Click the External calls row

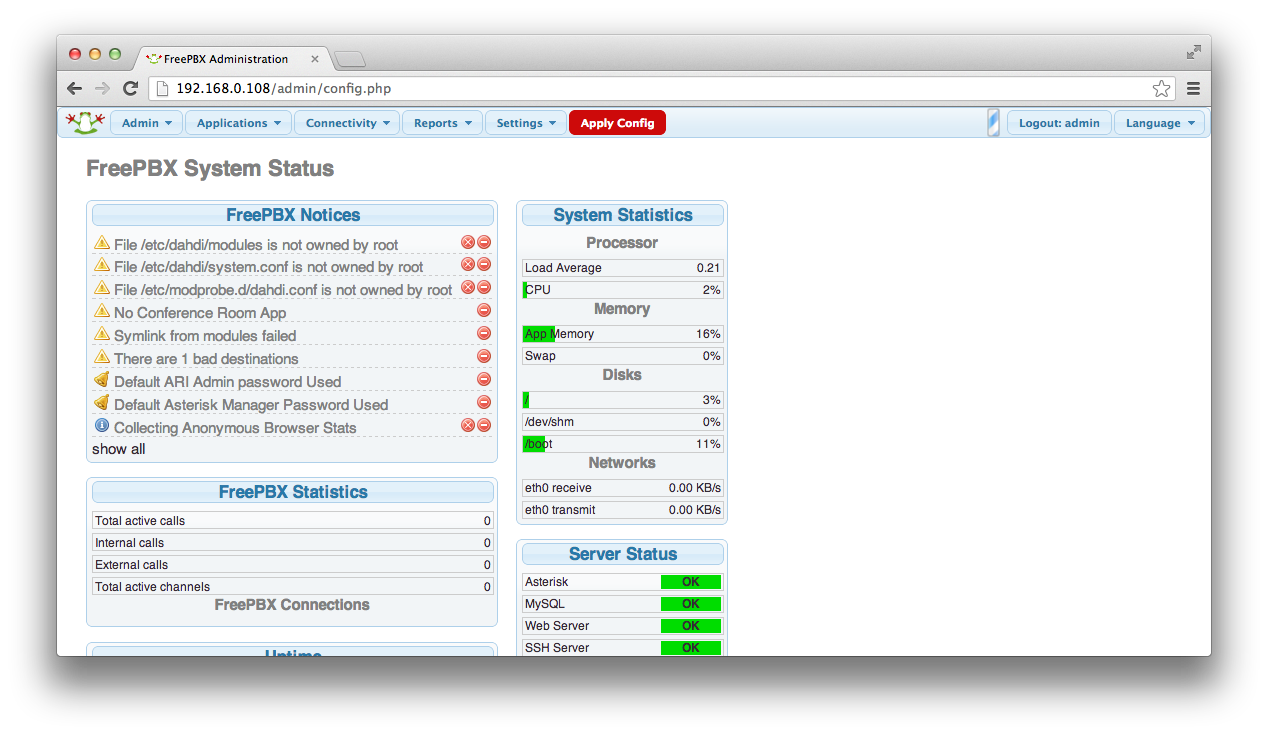293,565
